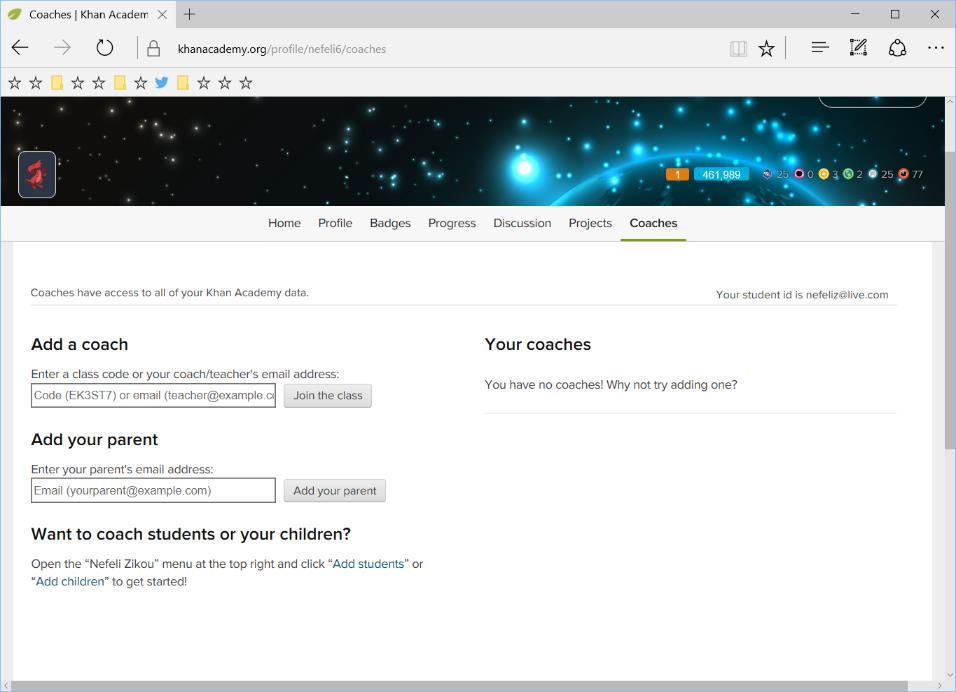Follow the Add children link
The image size is (956, 692).
[x=70, y=582]
